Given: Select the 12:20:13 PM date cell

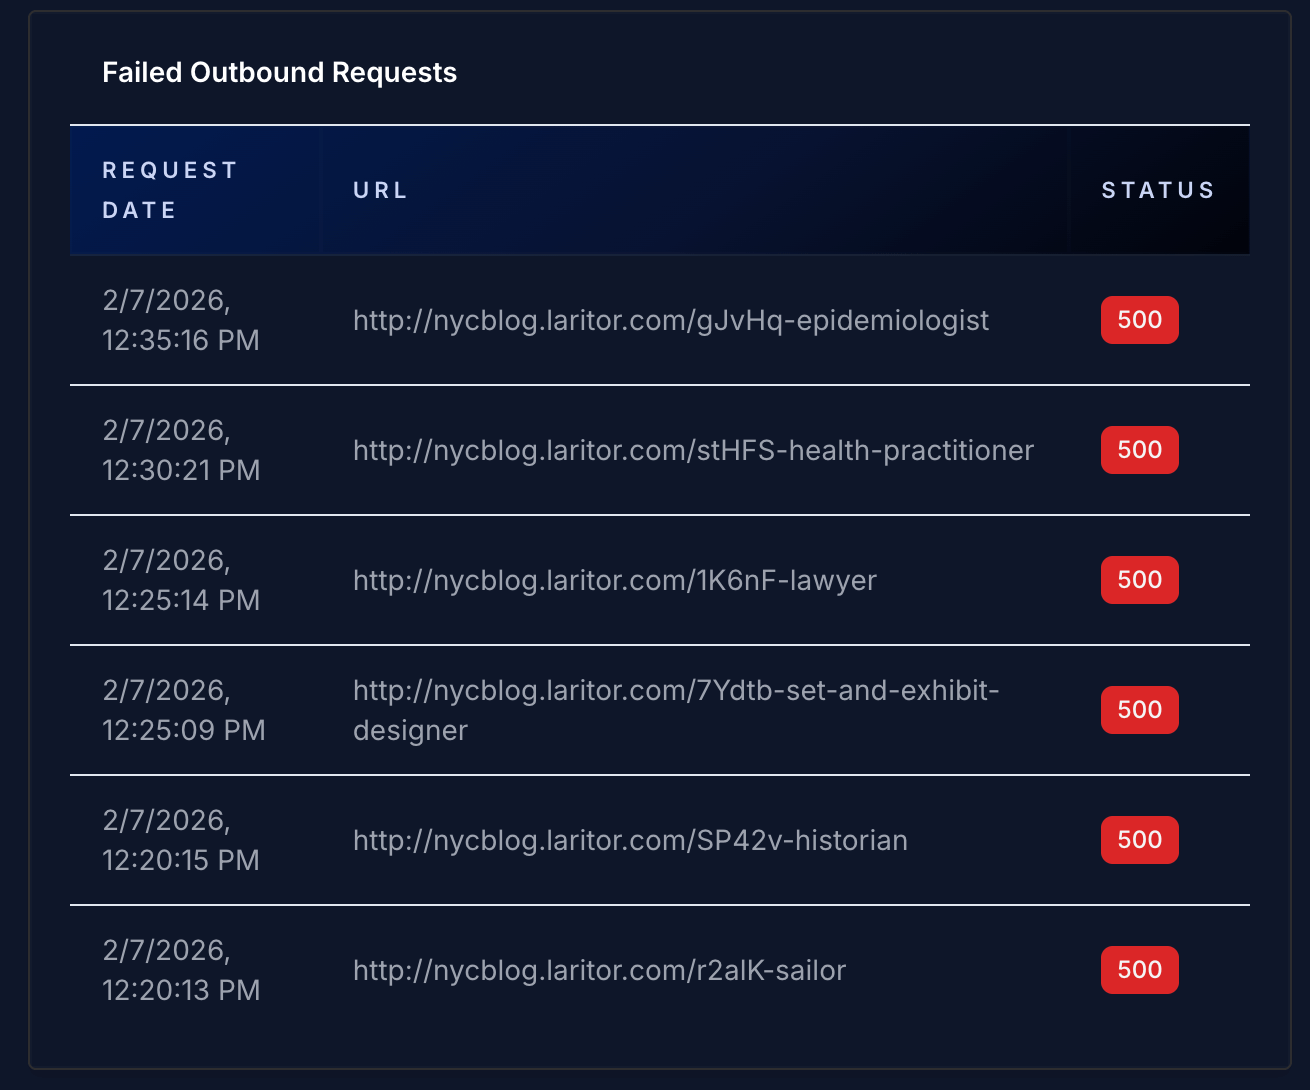Looking at the screenshot, I should click(181, 970).
